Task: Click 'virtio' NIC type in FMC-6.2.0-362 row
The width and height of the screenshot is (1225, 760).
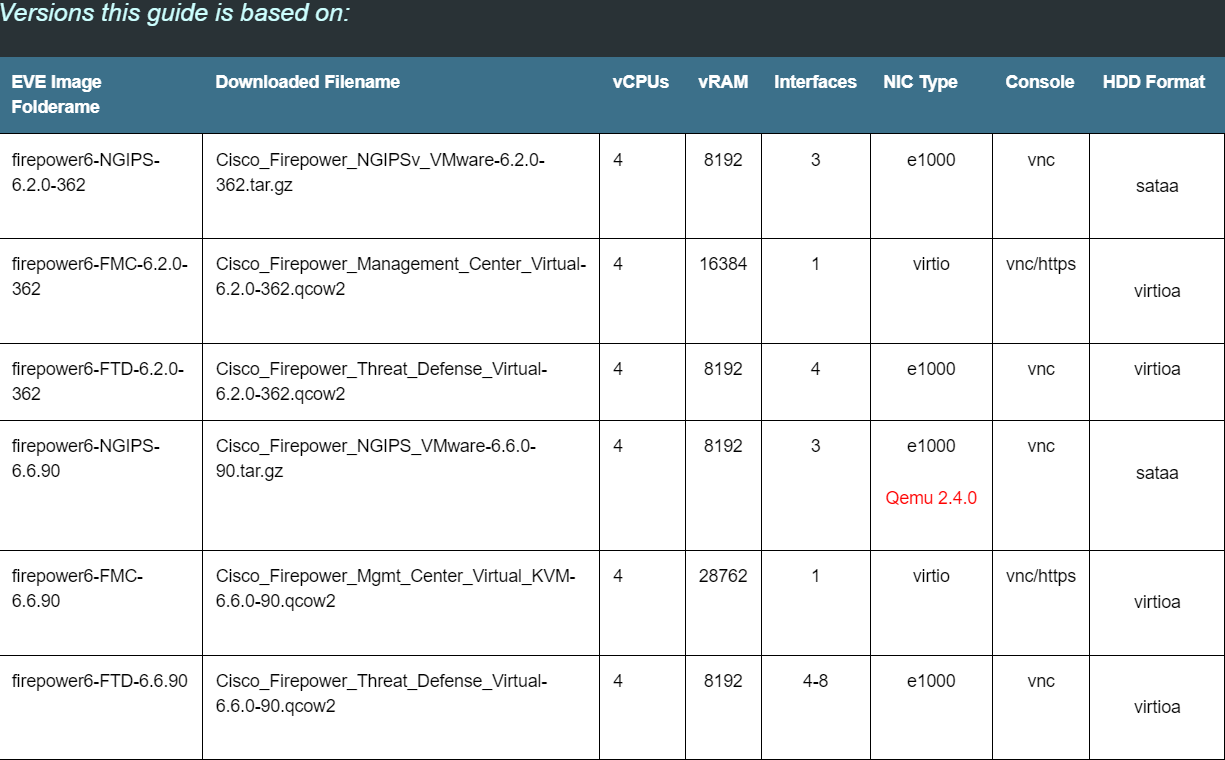Action: coord(931,265)
